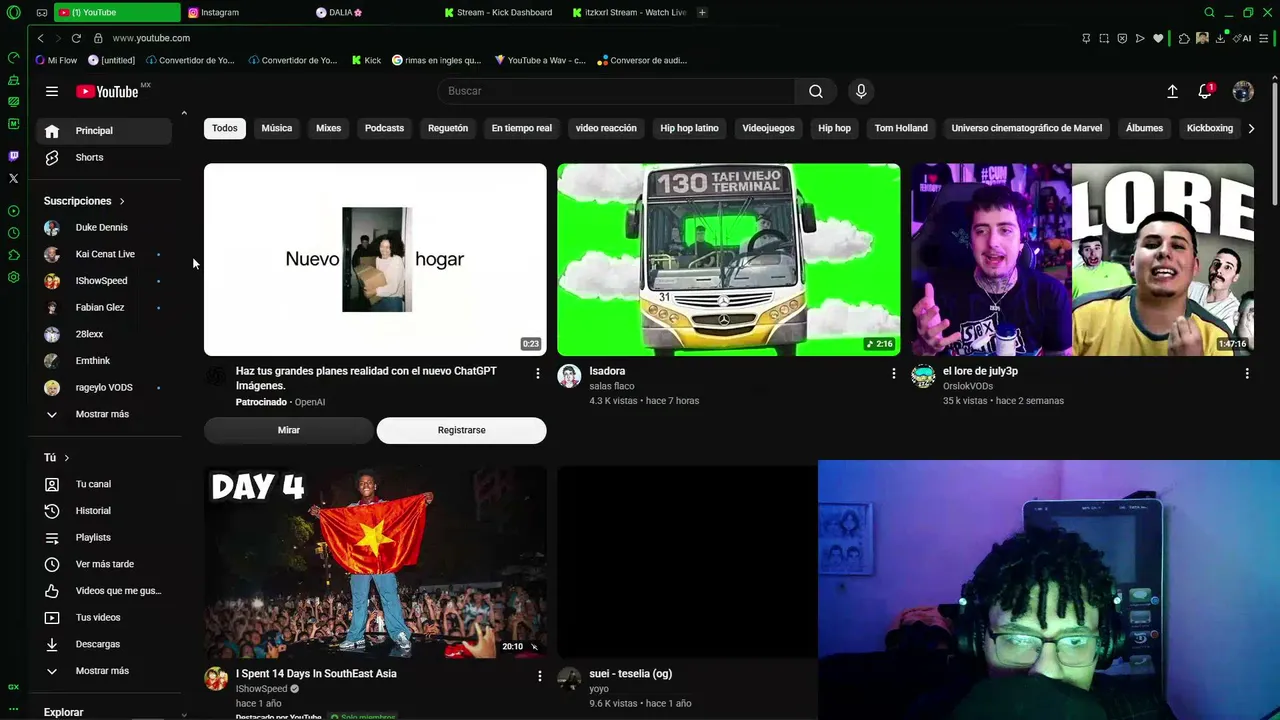Open Easy Setup sliders icon
Viewport: 1280px width, 720px height.
pos(1265,38)
